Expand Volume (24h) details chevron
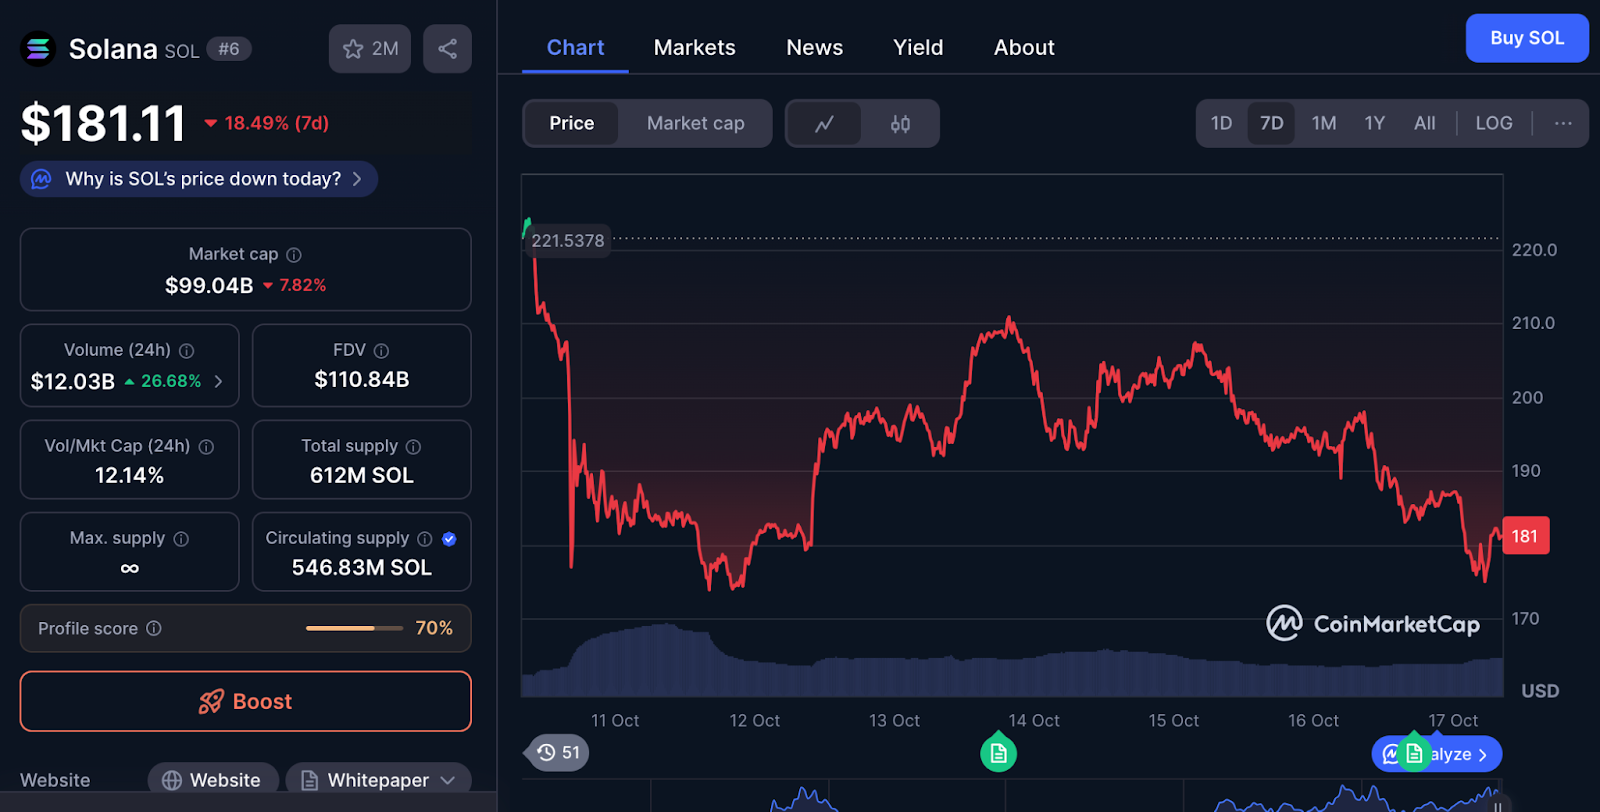The image size is (1600, 812). [219, 381]
